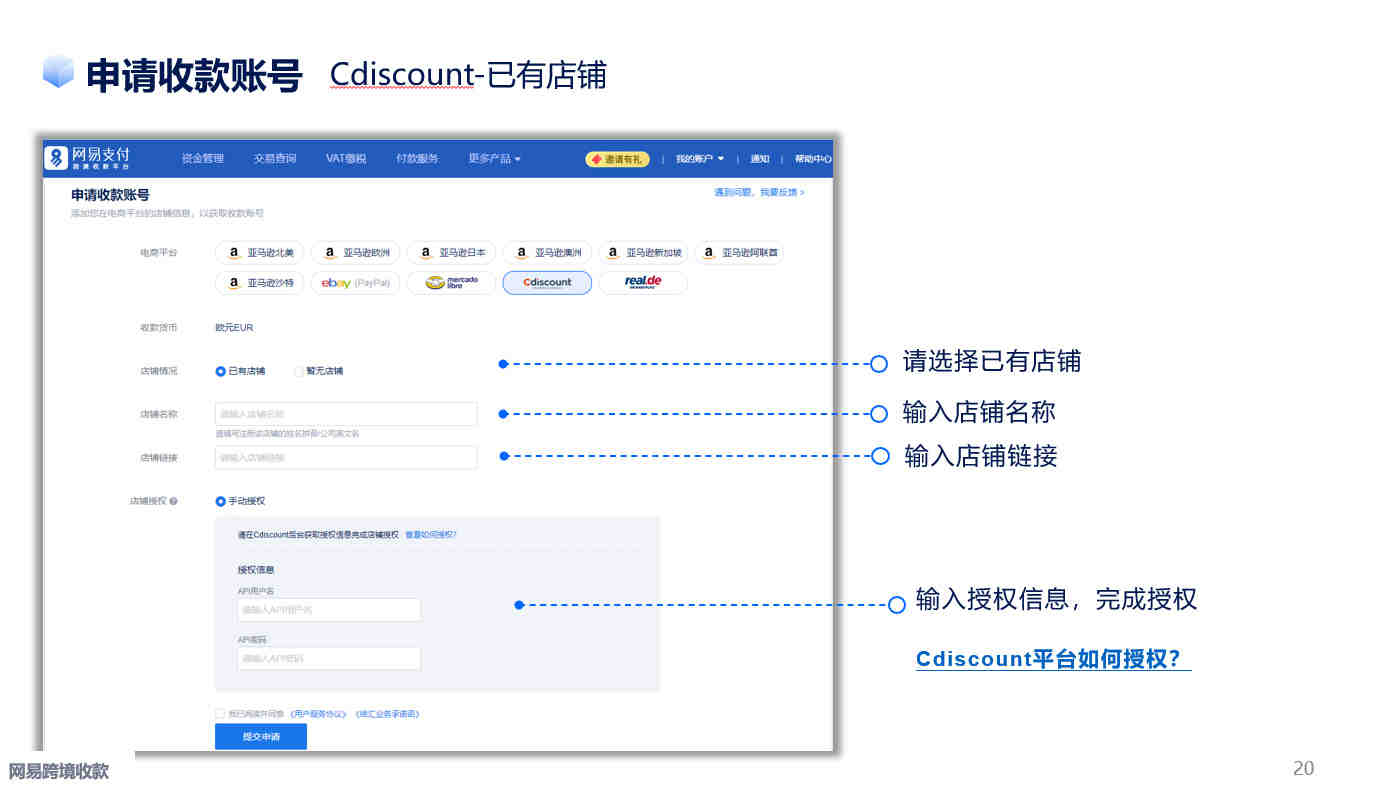Focus the API用户名 input field
Image resolution: width=1378 pixels, height=788 pixels.
coord(329,610)
